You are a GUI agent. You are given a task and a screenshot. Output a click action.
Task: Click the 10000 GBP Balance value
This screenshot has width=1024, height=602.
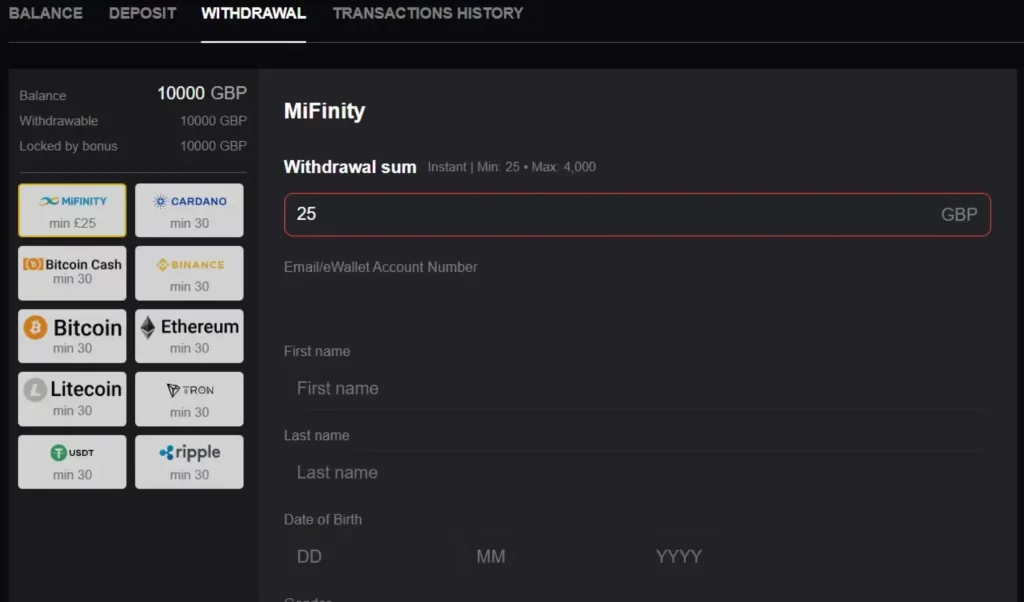click(202, 93)
